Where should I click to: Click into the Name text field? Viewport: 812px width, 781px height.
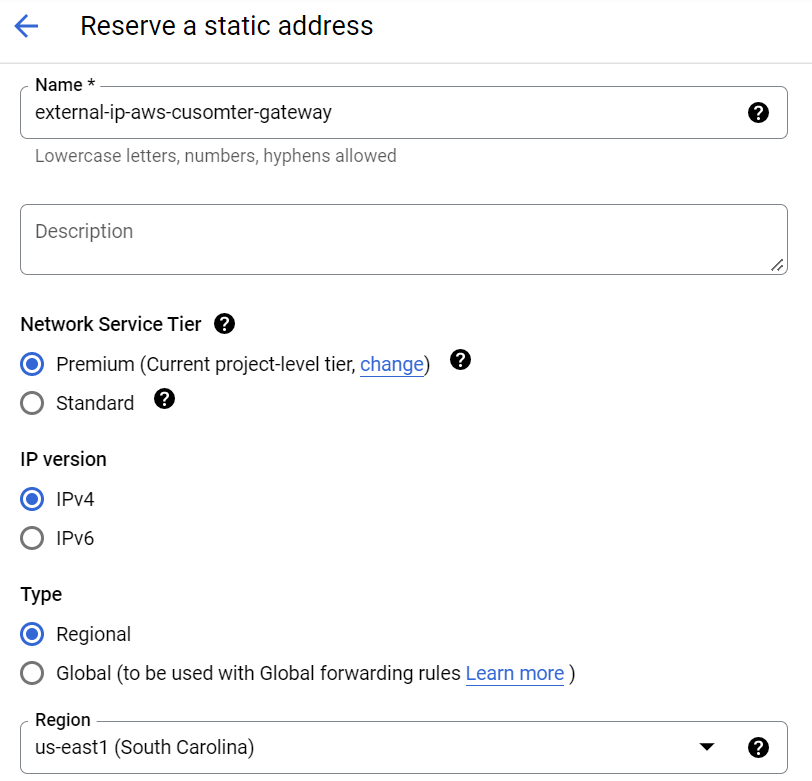pyautogui.click(x=380, y=113)
